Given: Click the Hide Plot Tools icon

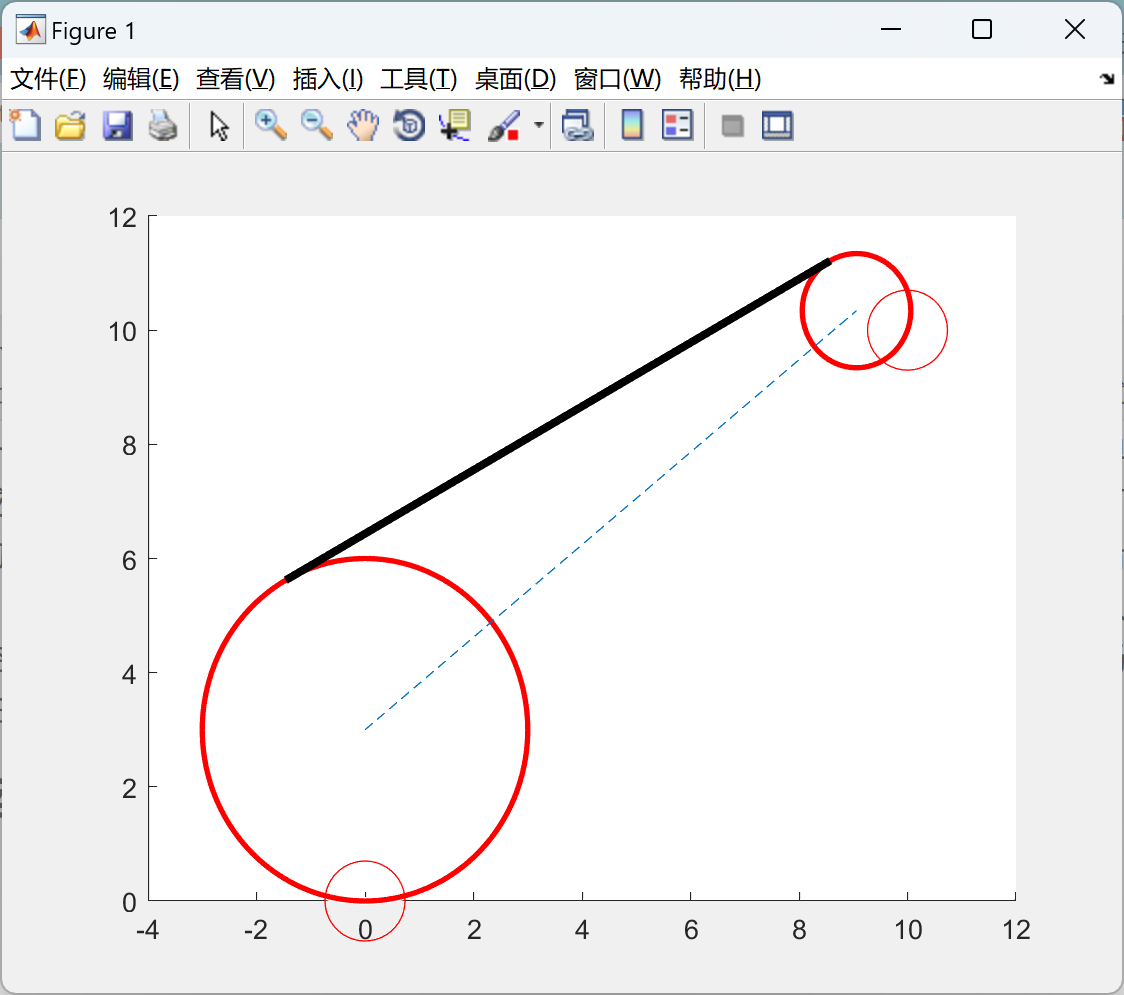Looking at the screenshot, I should (x=732, y=126).
